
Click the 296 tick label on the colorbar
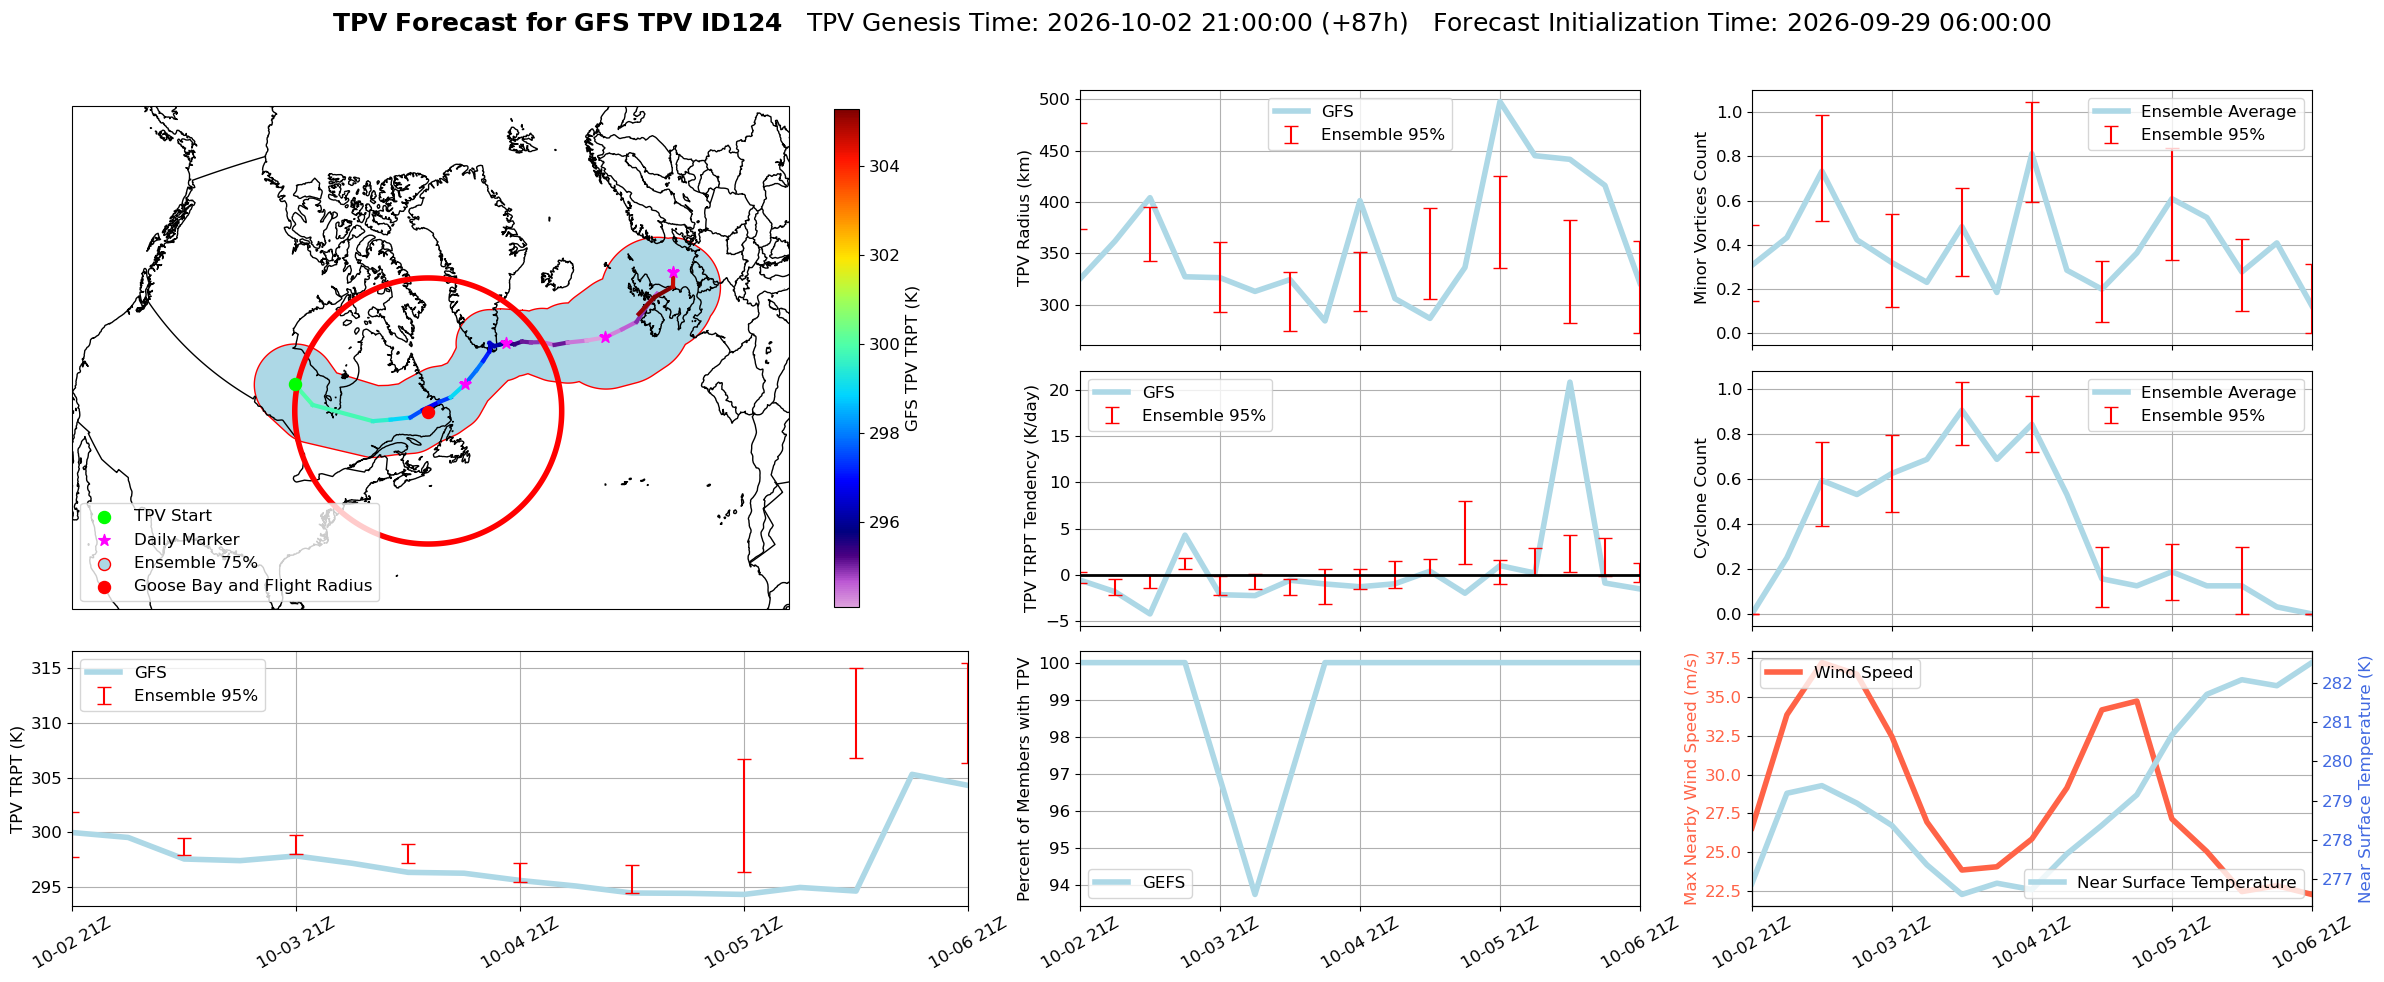[x=884, y=523]
